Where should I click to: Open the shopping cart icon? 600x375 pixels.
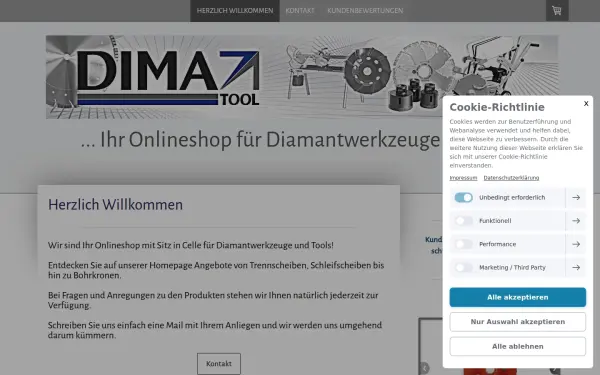[557, 10]
